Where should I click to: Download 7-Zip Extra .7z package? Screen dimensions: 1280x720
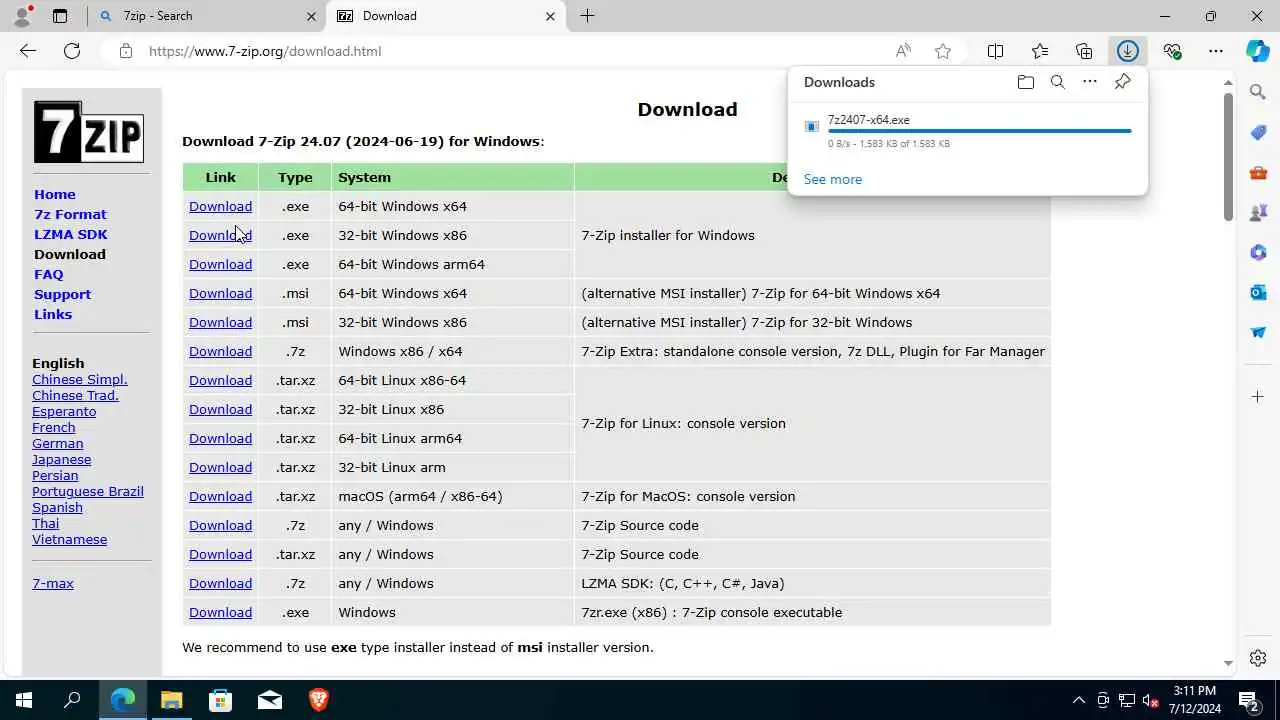220,351
